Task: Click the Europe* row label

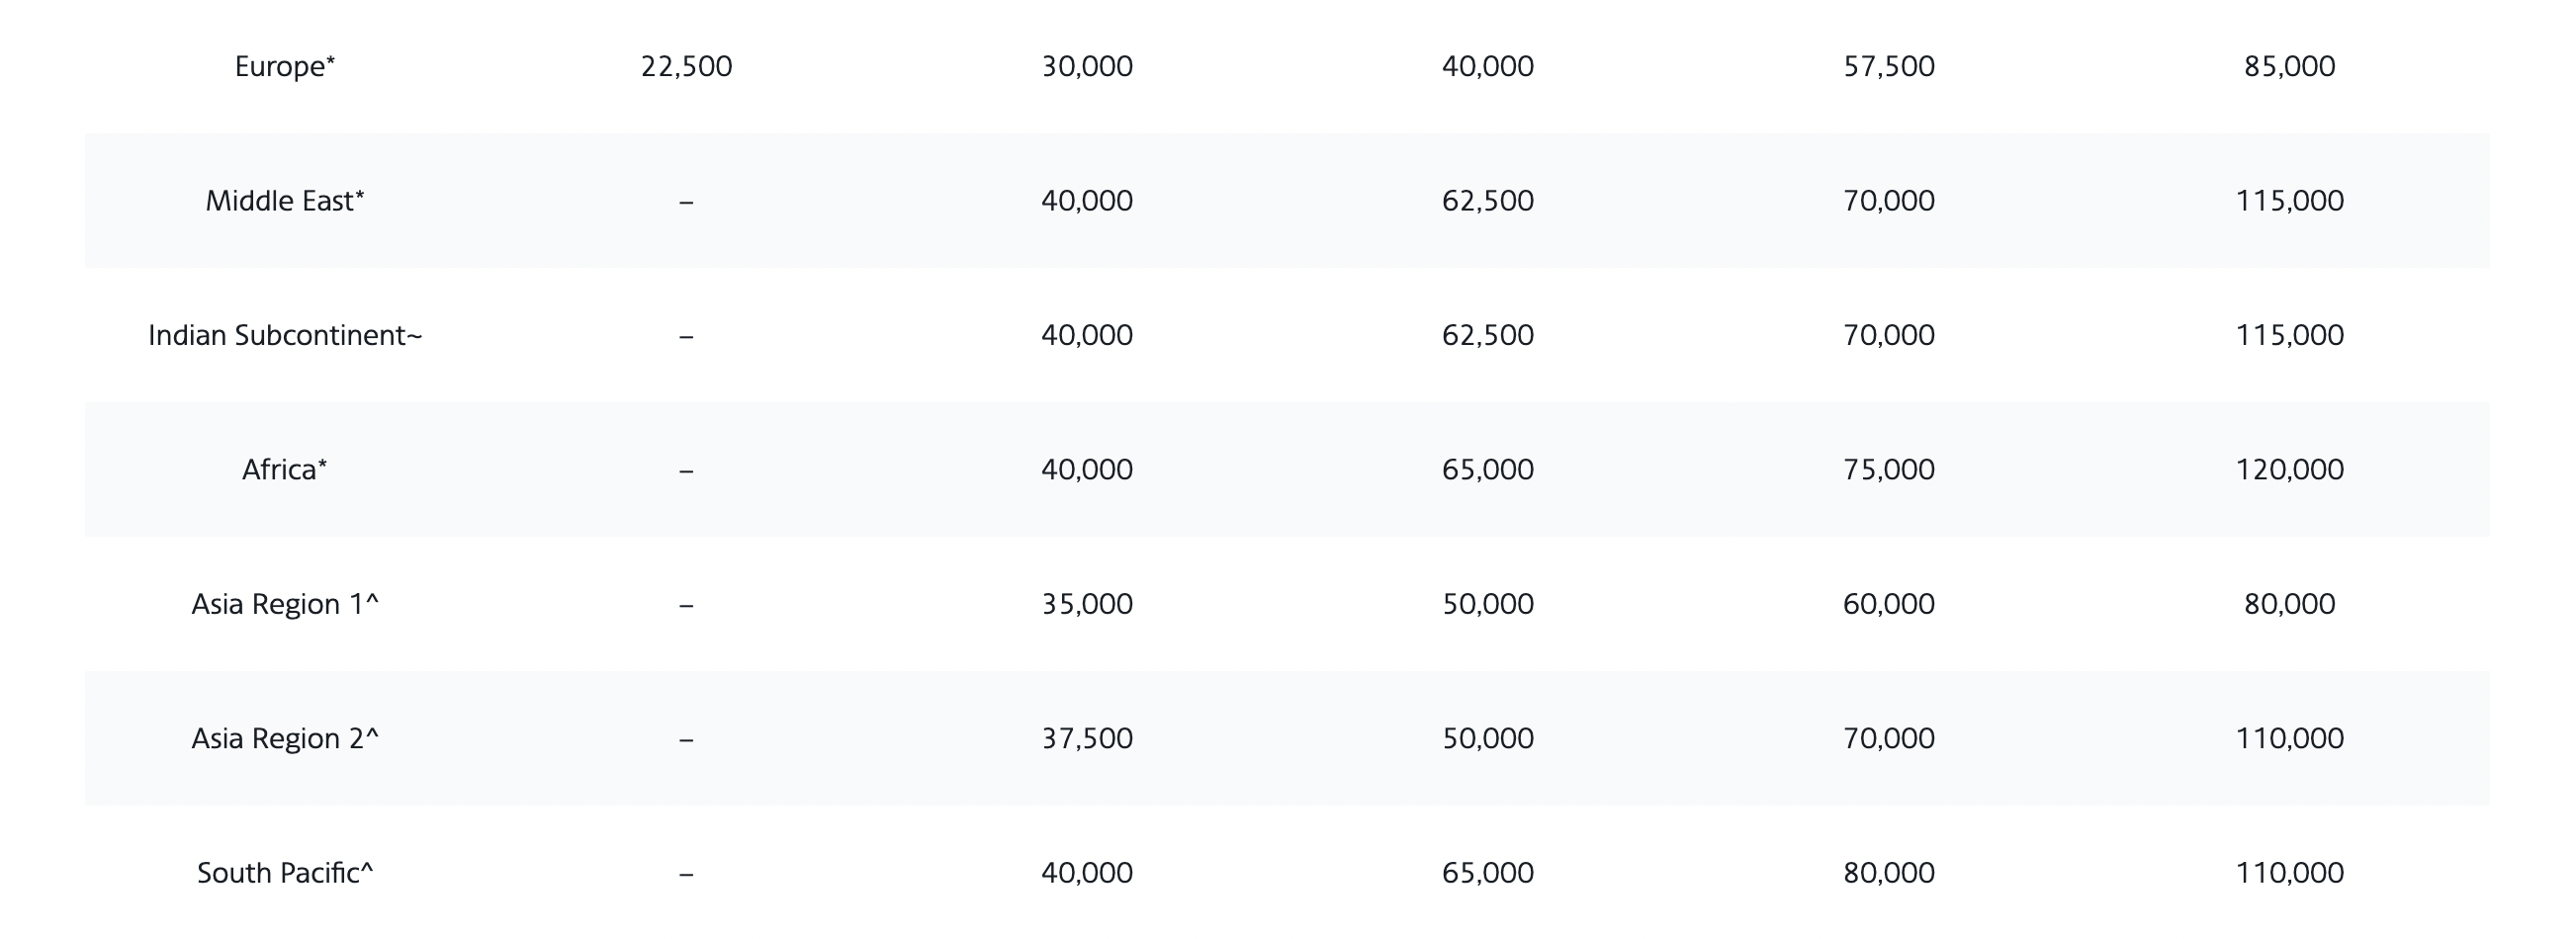Action: (285, 66)
